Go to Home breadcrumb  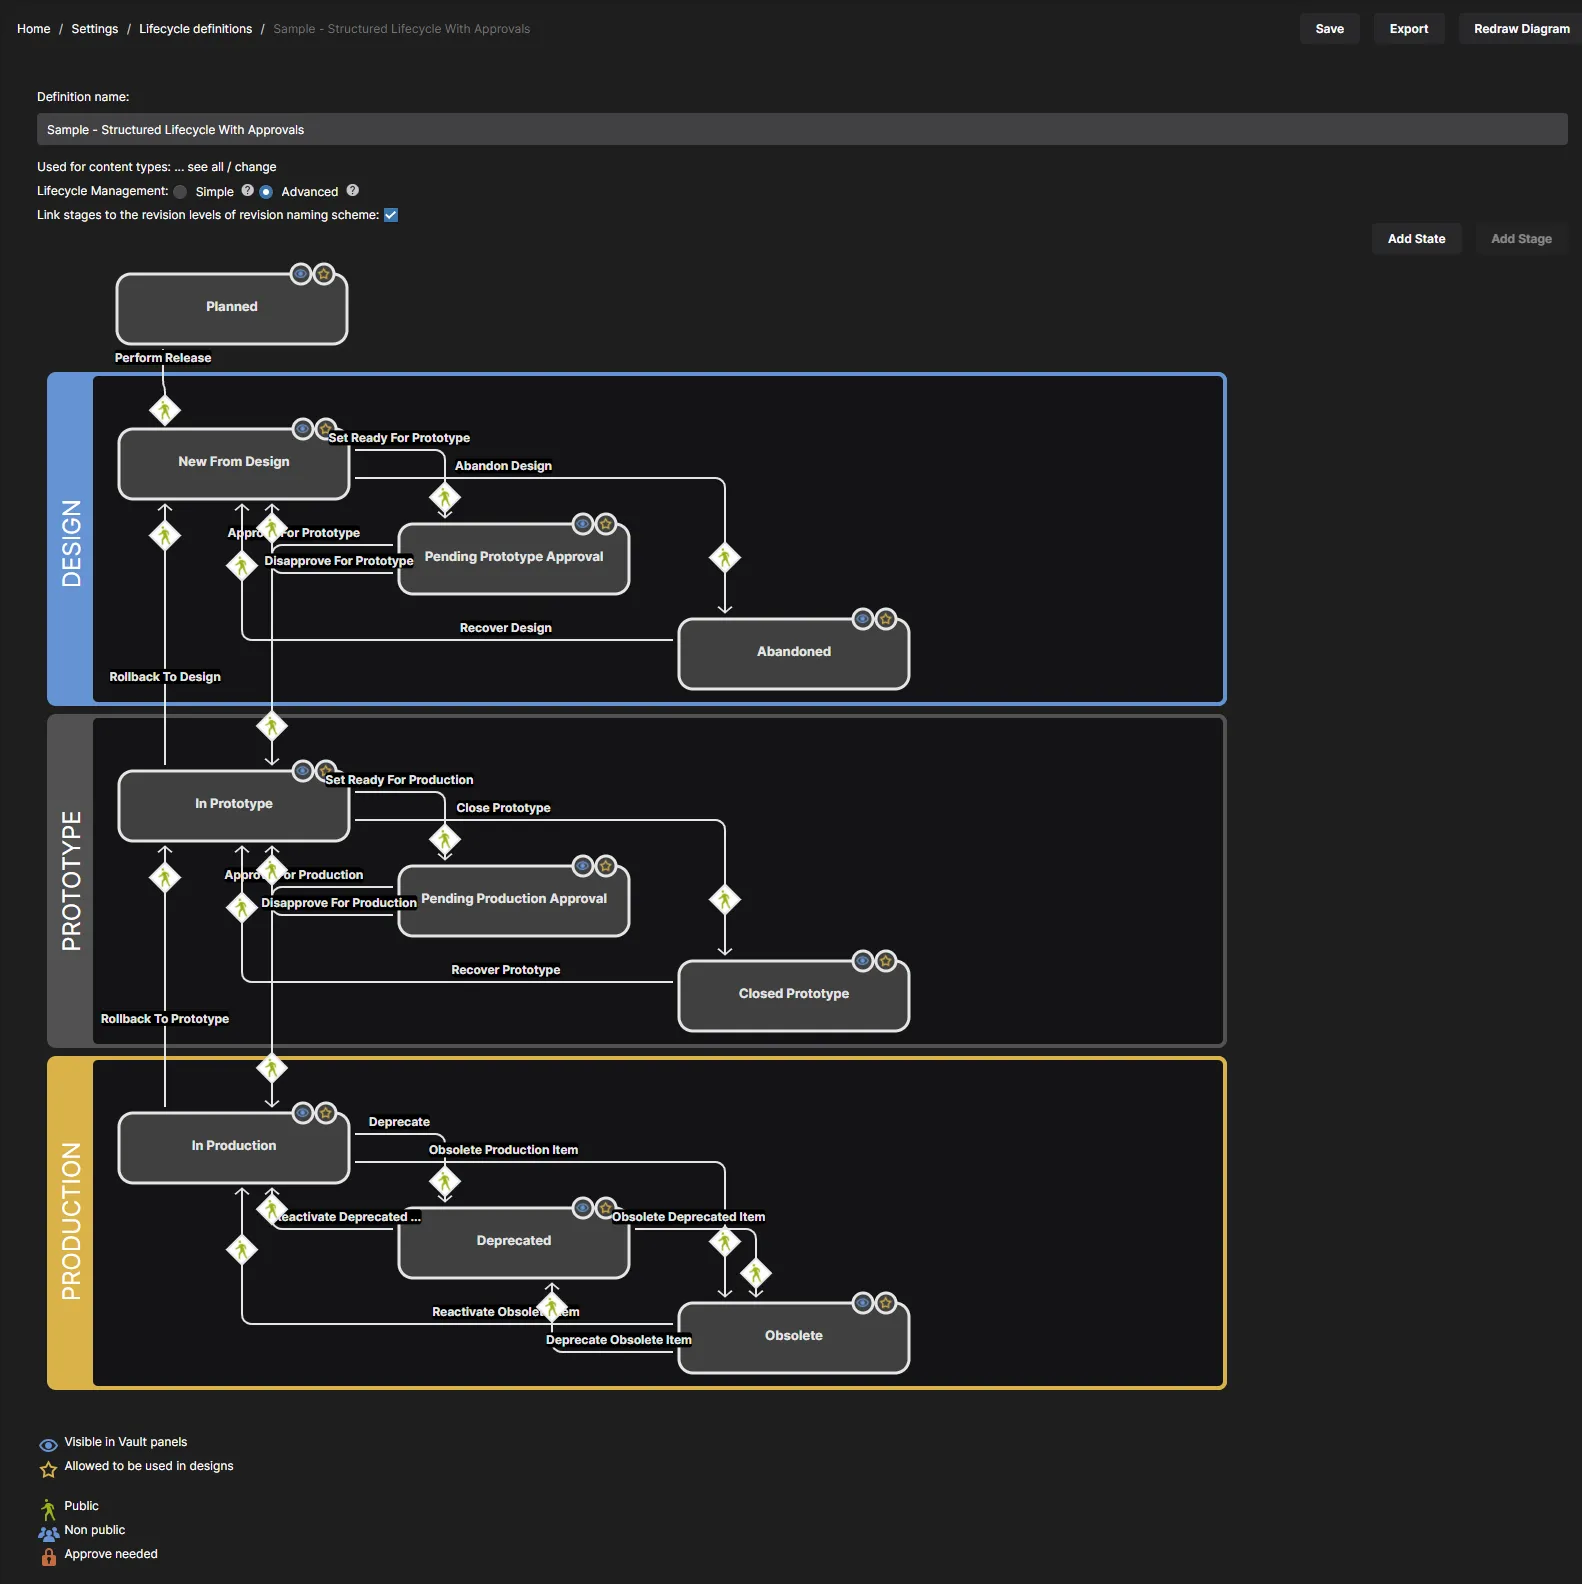click(33, 29)
